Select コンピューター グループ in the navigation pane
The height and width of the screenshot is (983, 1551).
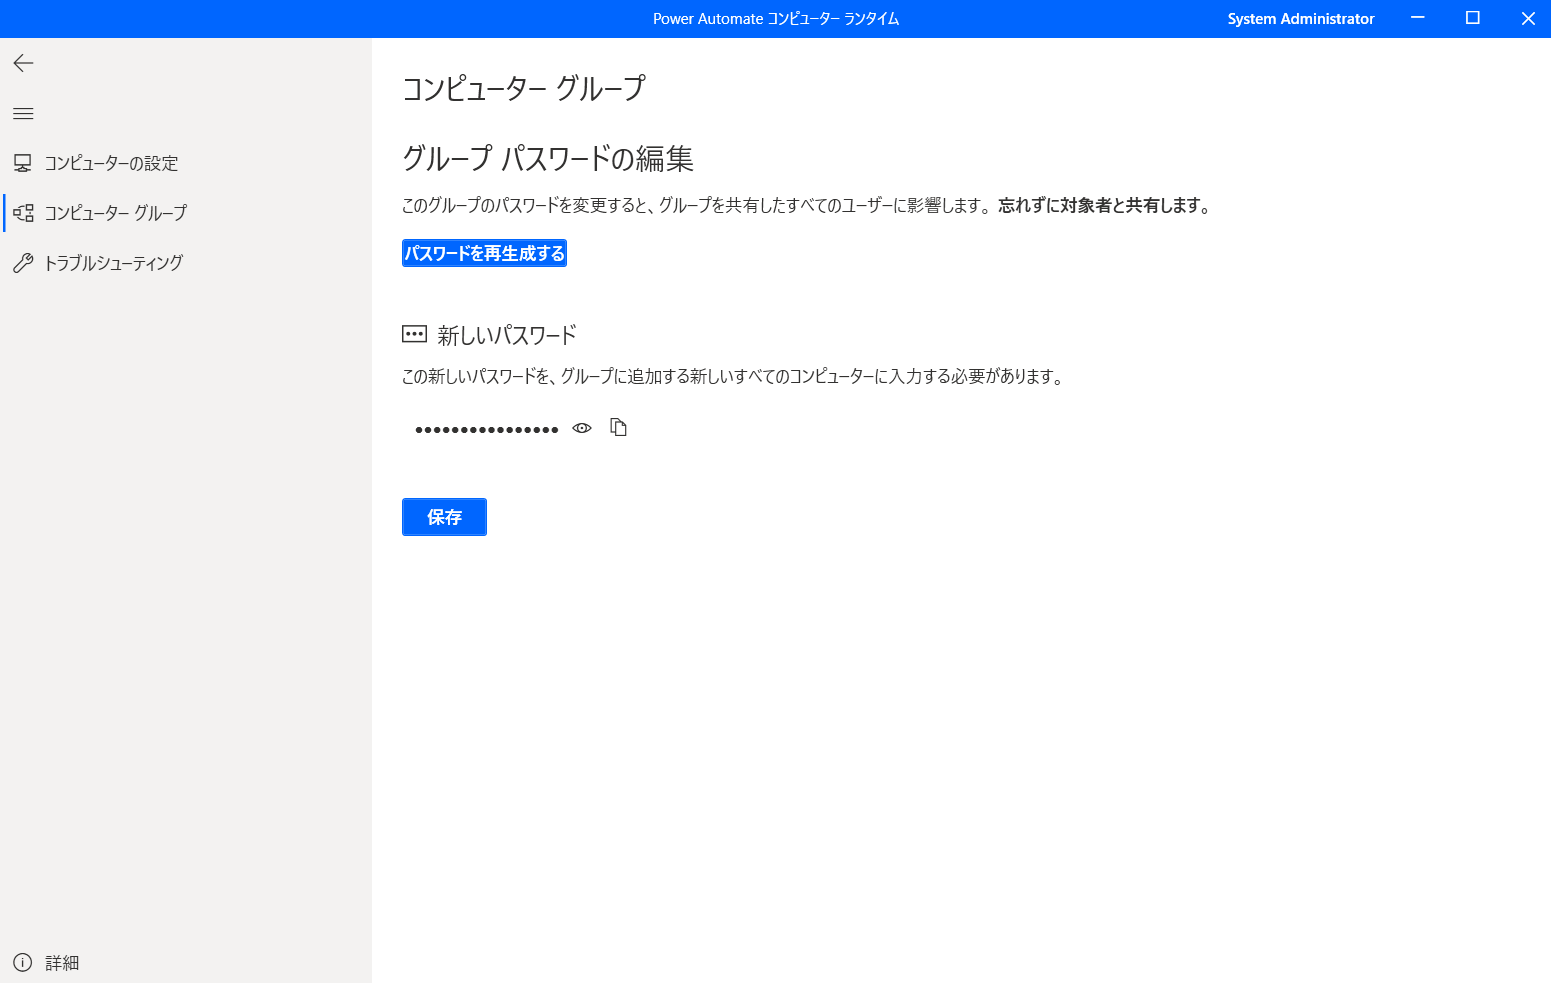pos(116,212)
